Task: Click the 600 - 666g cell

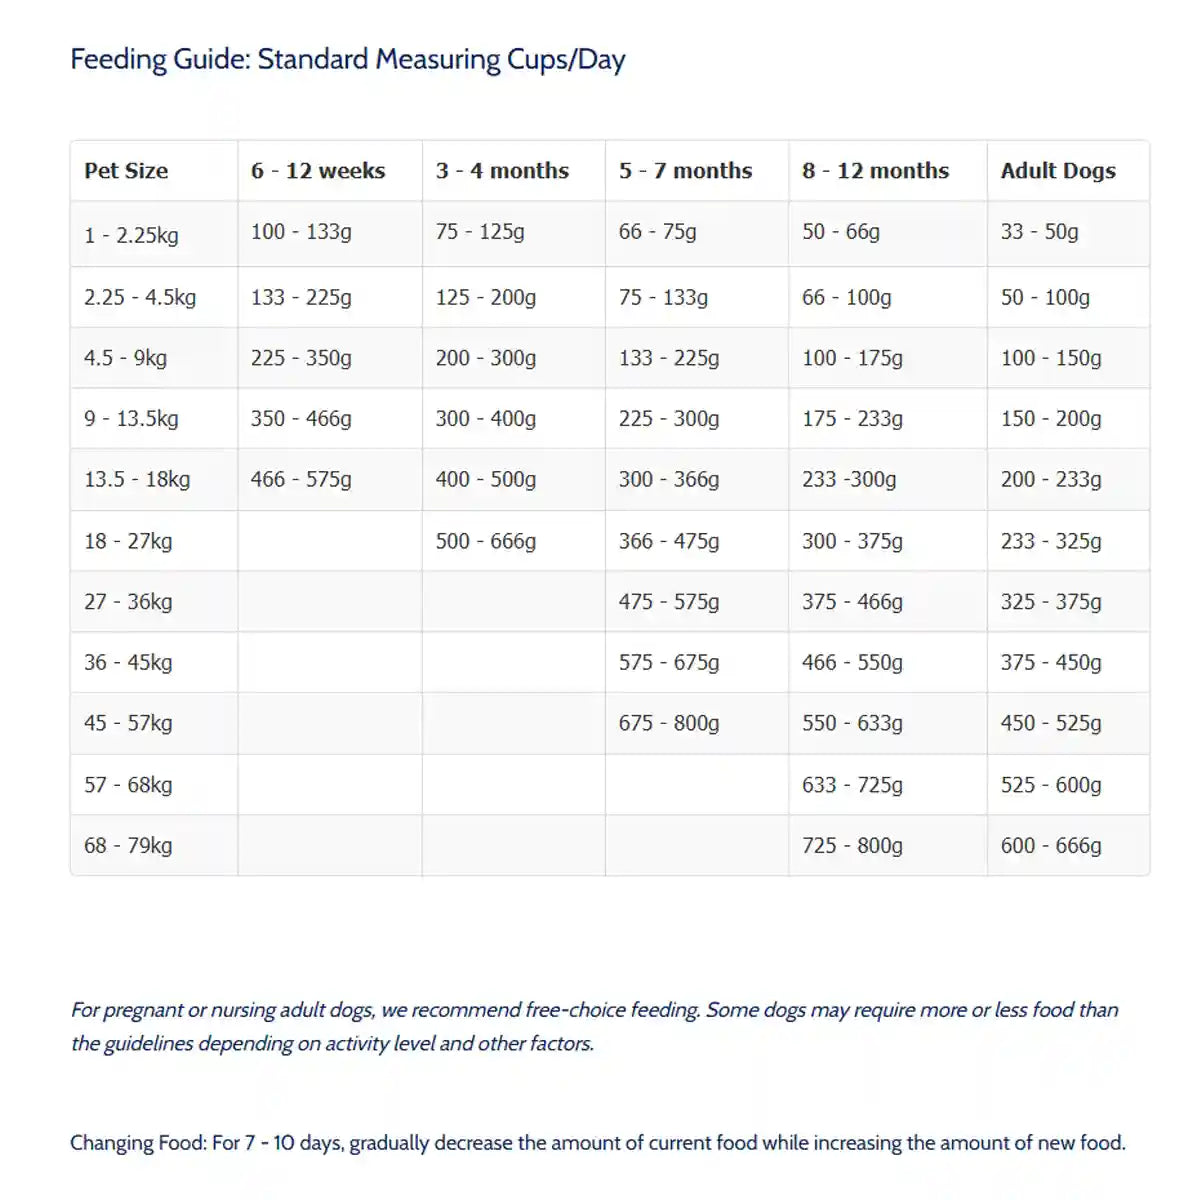Action: [x=1051, y=846]
